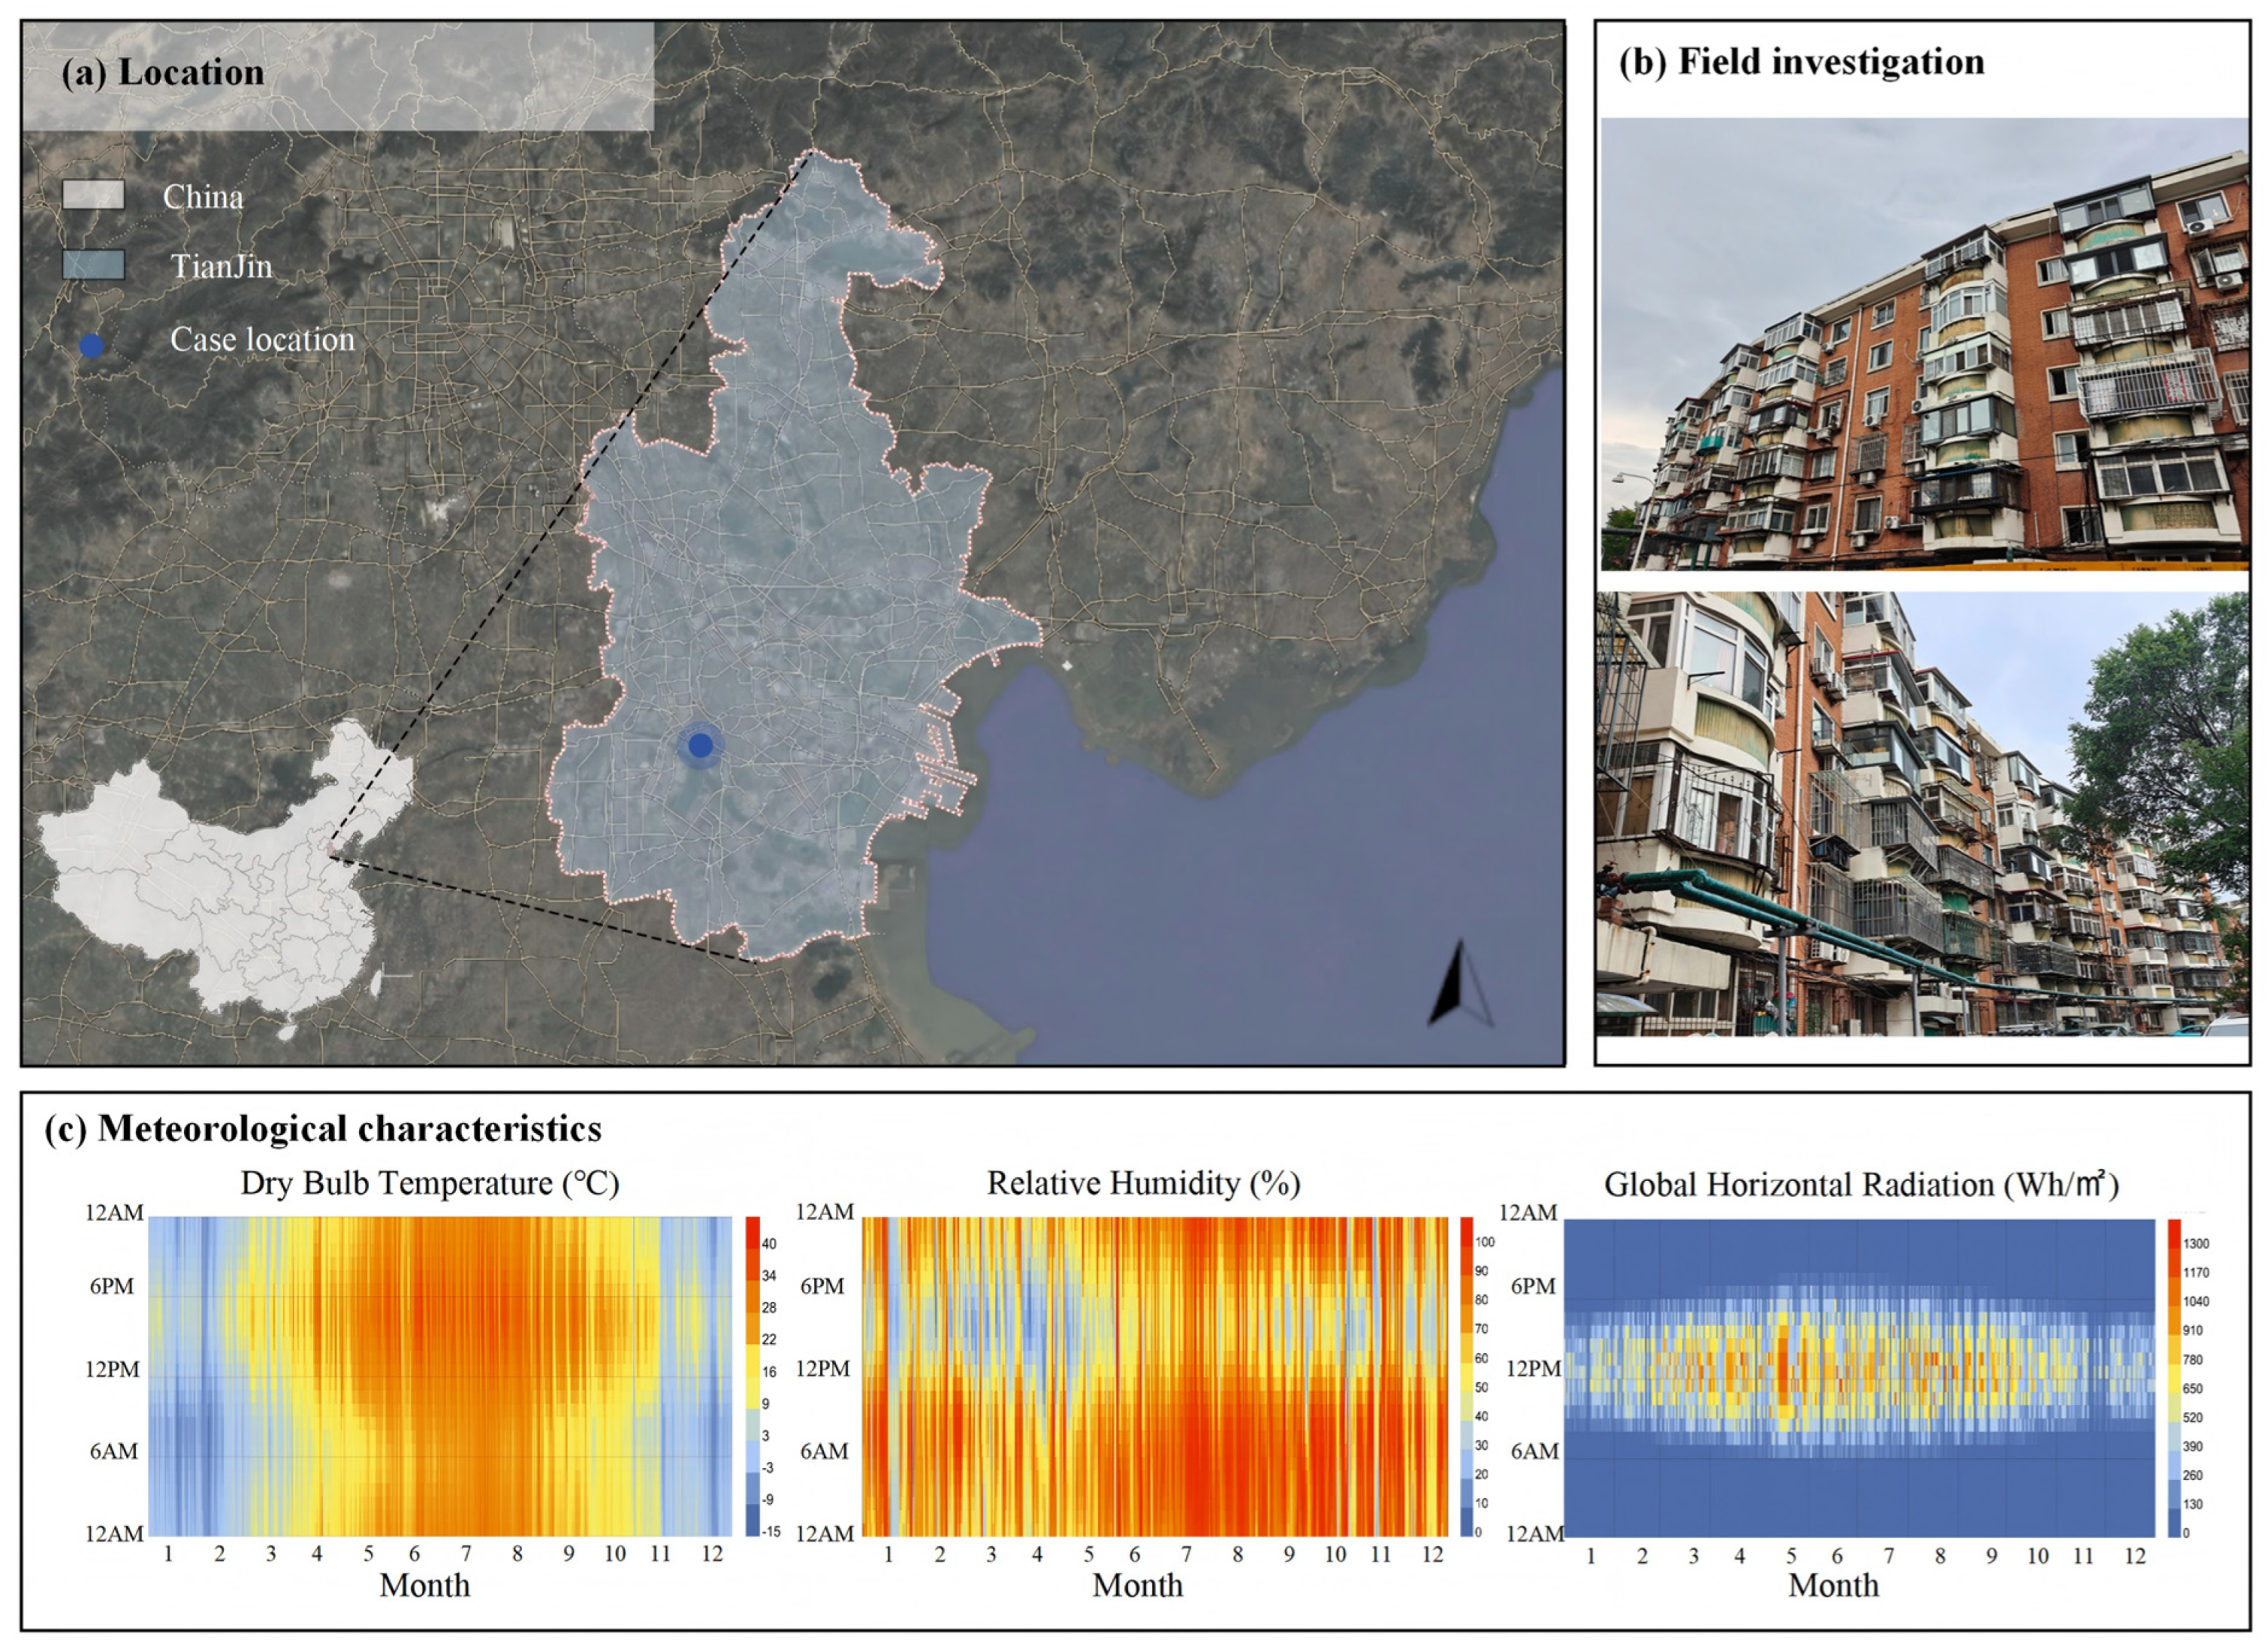Click the upper field investigation building photo
This screenshot has width=2268, height=1652.
click(1924, 343)
